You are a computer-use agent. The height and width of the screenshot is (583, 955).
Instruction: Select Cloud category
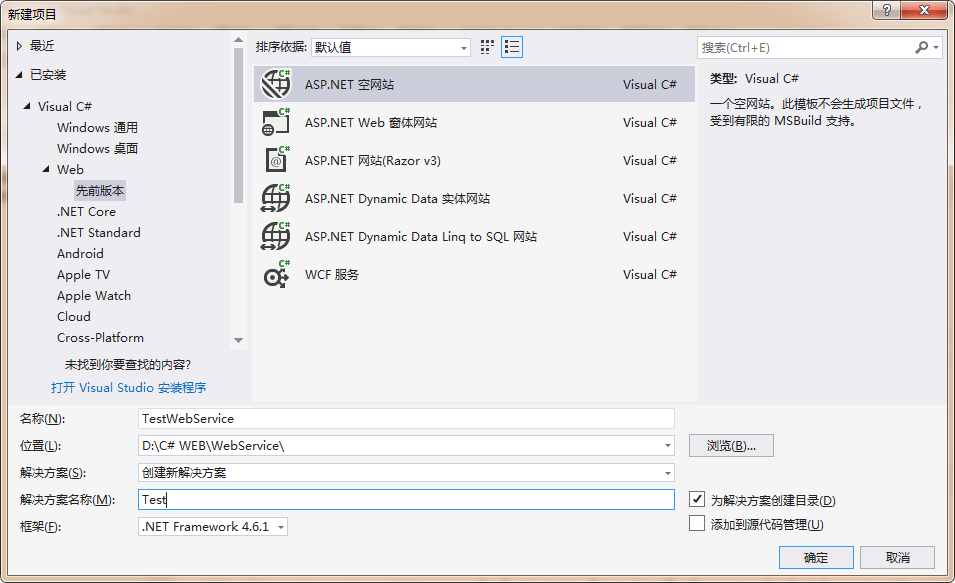[74, 316]
